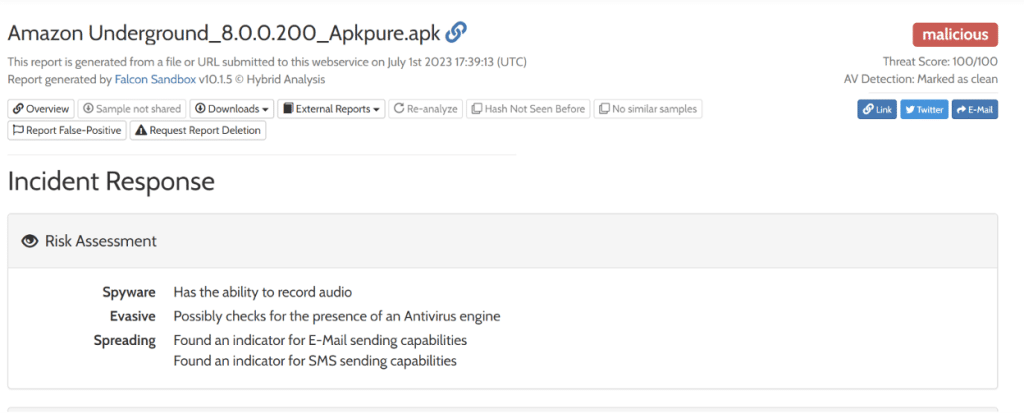Click the Threat Score 100/100 text
Image resolution: width=1024 pixels, height=414 pixels.
coord(940,61)
